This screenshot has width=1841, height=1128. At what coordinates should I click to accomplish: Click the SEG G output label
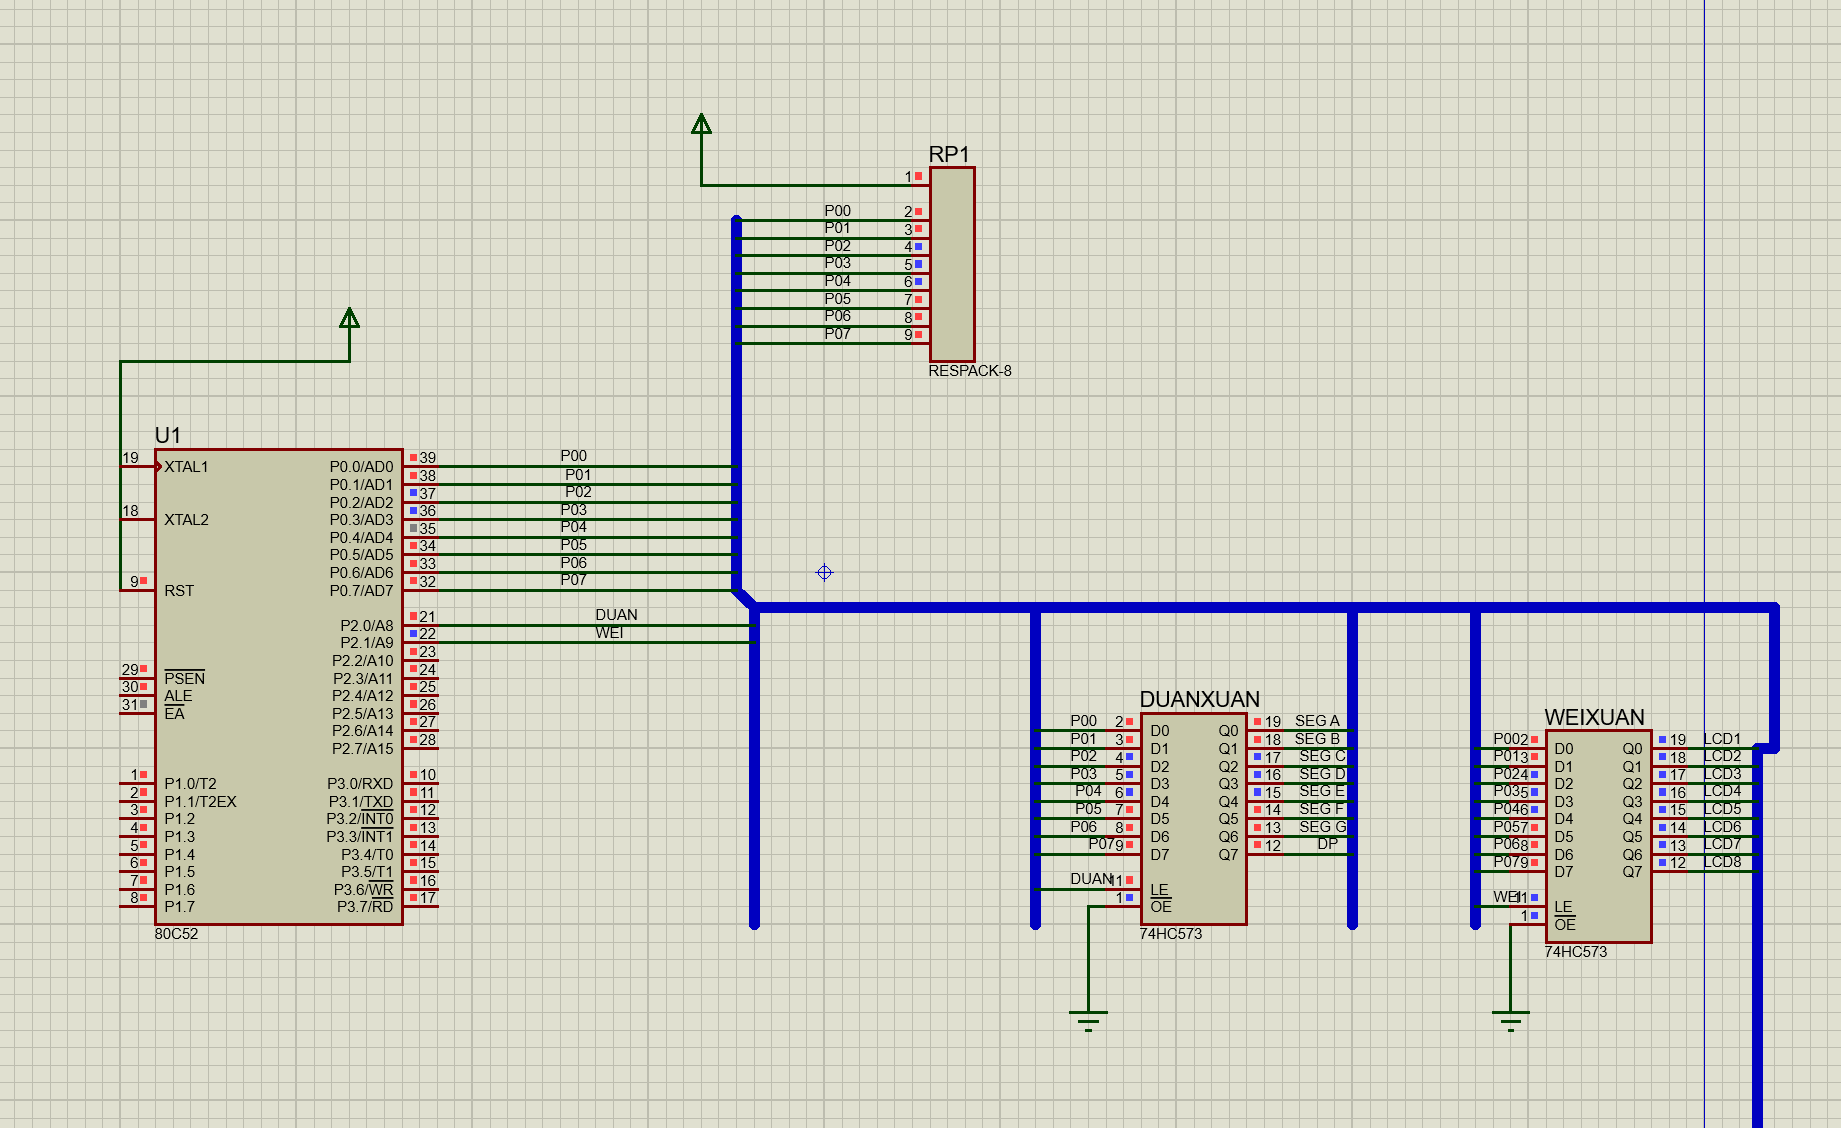(1322, 827)
